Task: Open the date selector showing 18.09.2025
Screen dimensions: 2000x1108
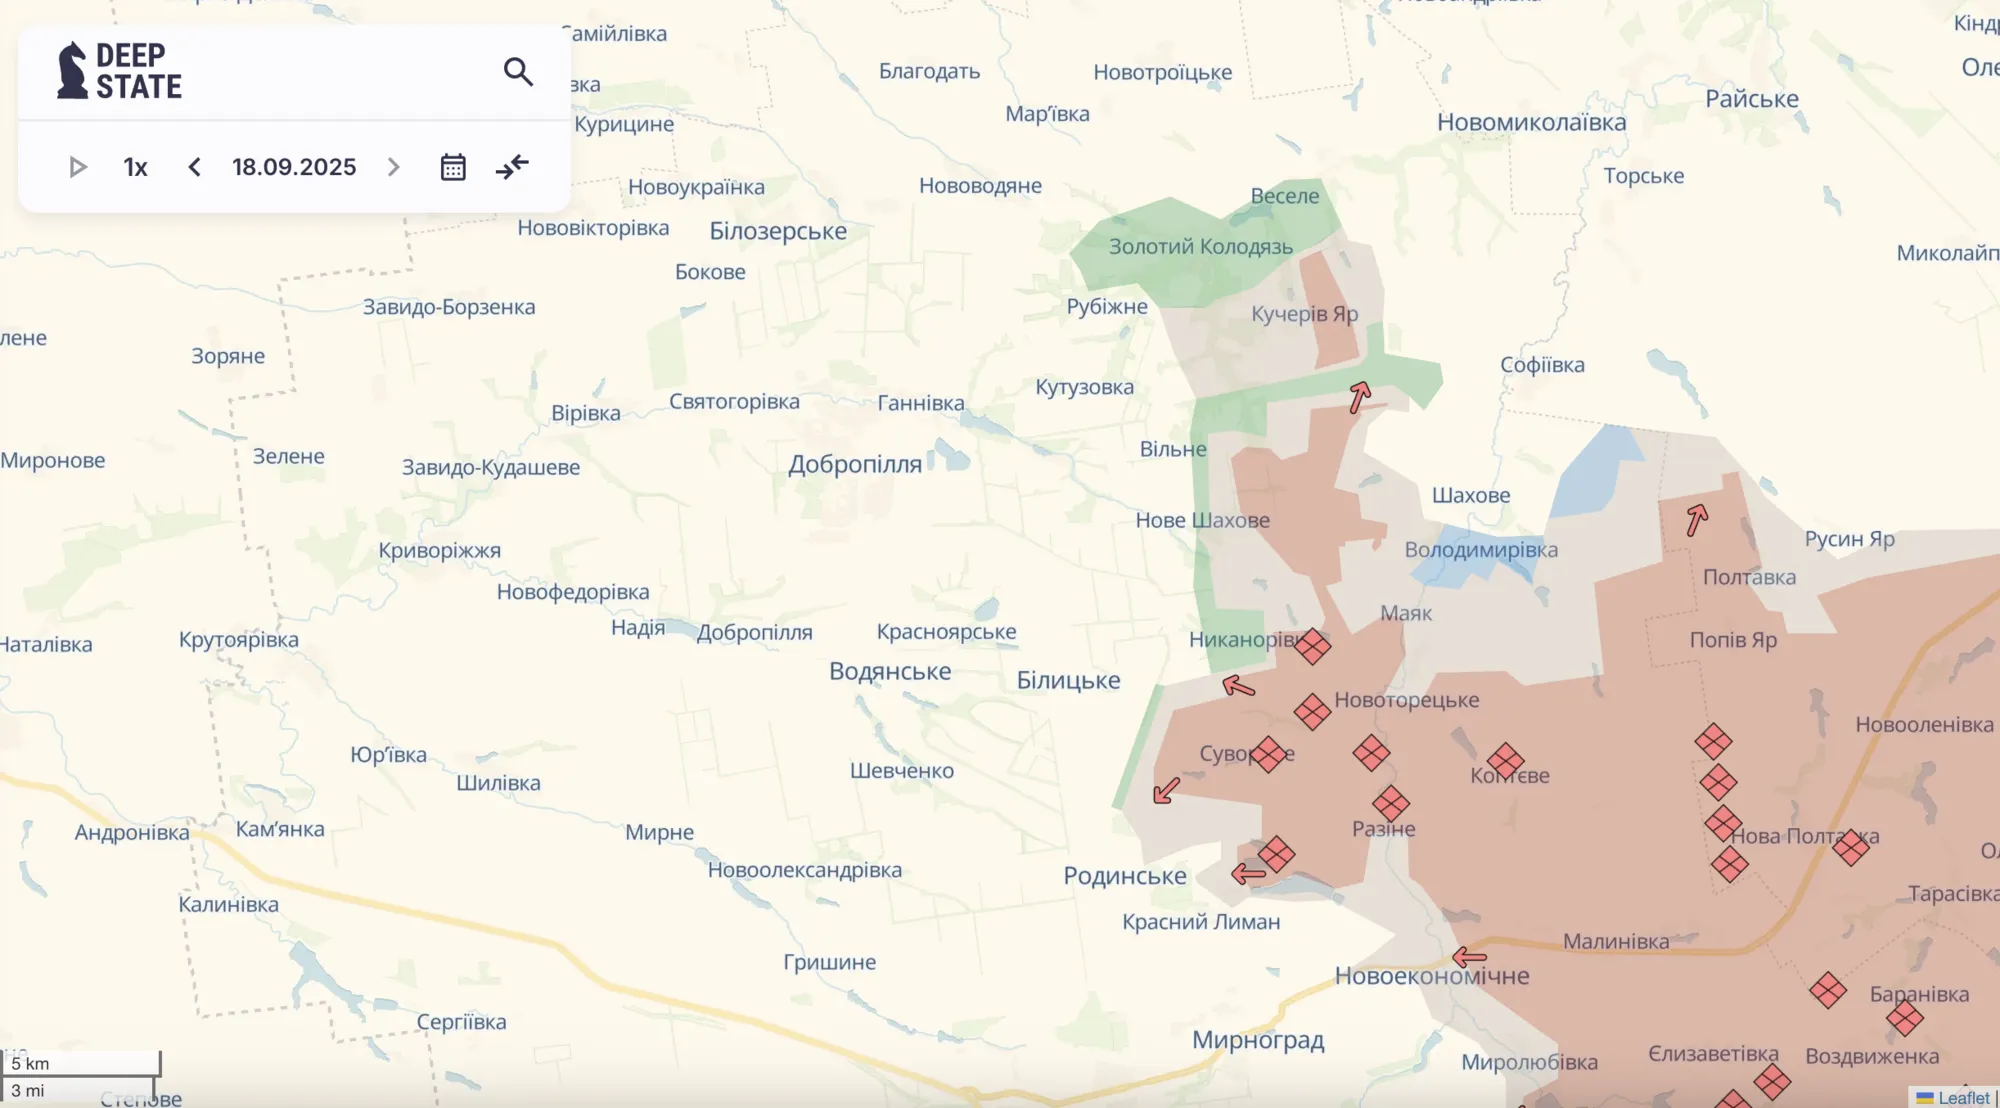Action: click(294, 167)
